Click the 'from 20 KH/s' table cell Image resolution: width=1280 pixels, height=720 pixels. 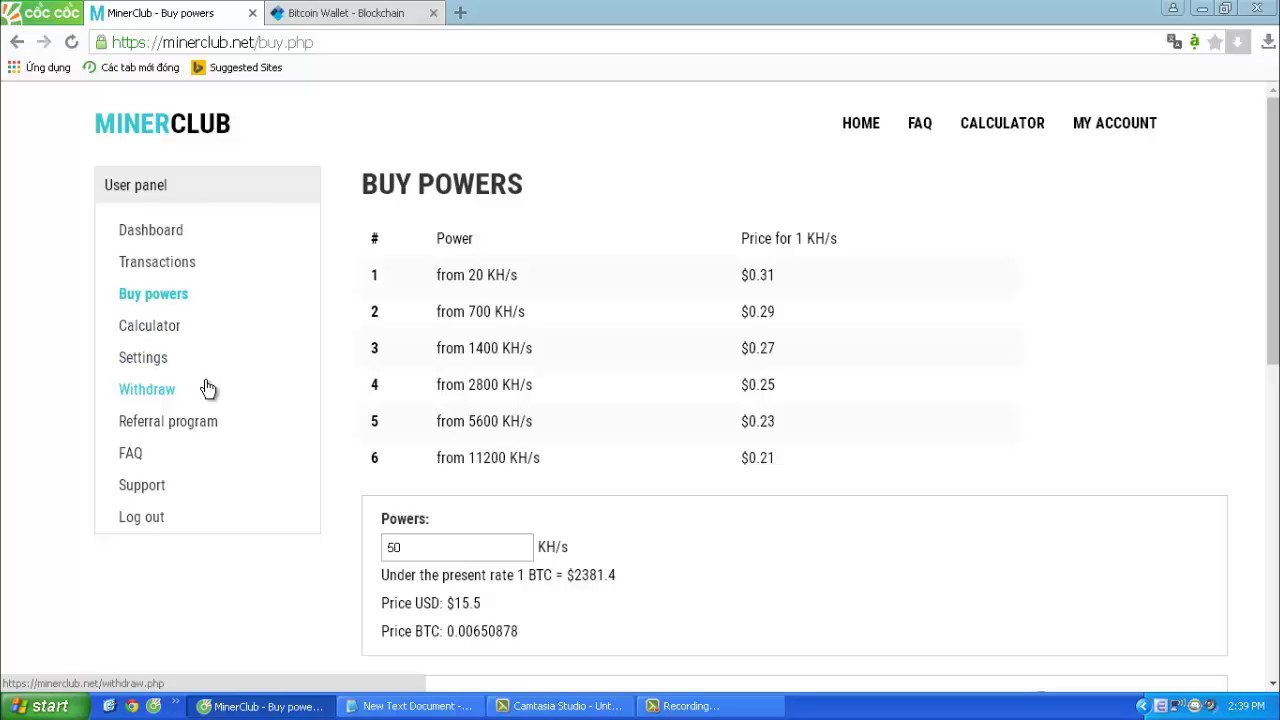point(477,275)
